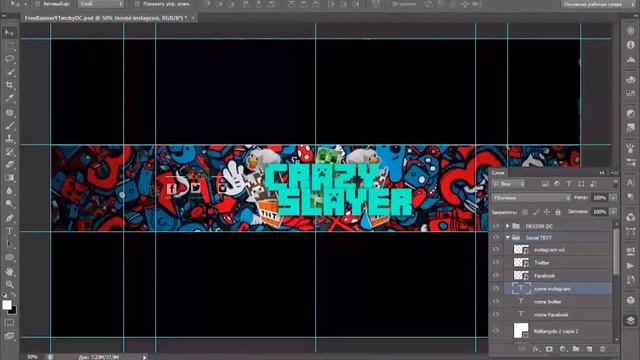Open the layer blend mode dropdown
This screenshot has width=640, height=360.
tap(531, 198)
